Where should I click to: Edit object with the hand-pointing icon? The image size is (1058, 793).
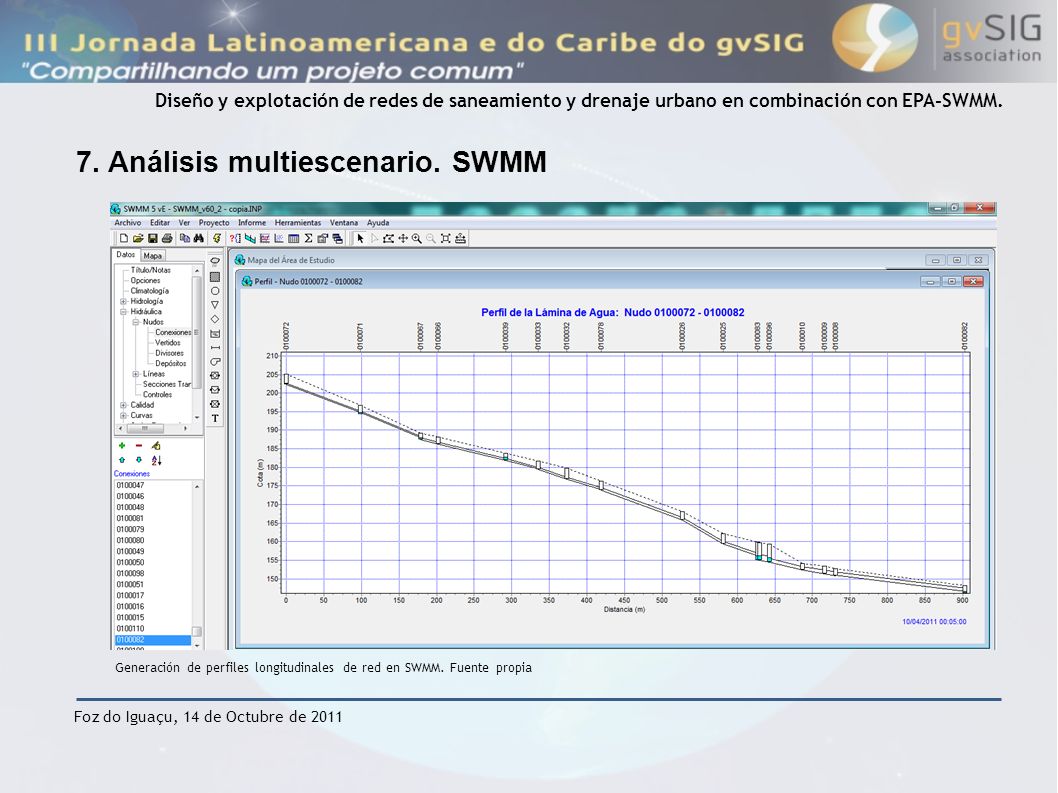pos(156,445)
